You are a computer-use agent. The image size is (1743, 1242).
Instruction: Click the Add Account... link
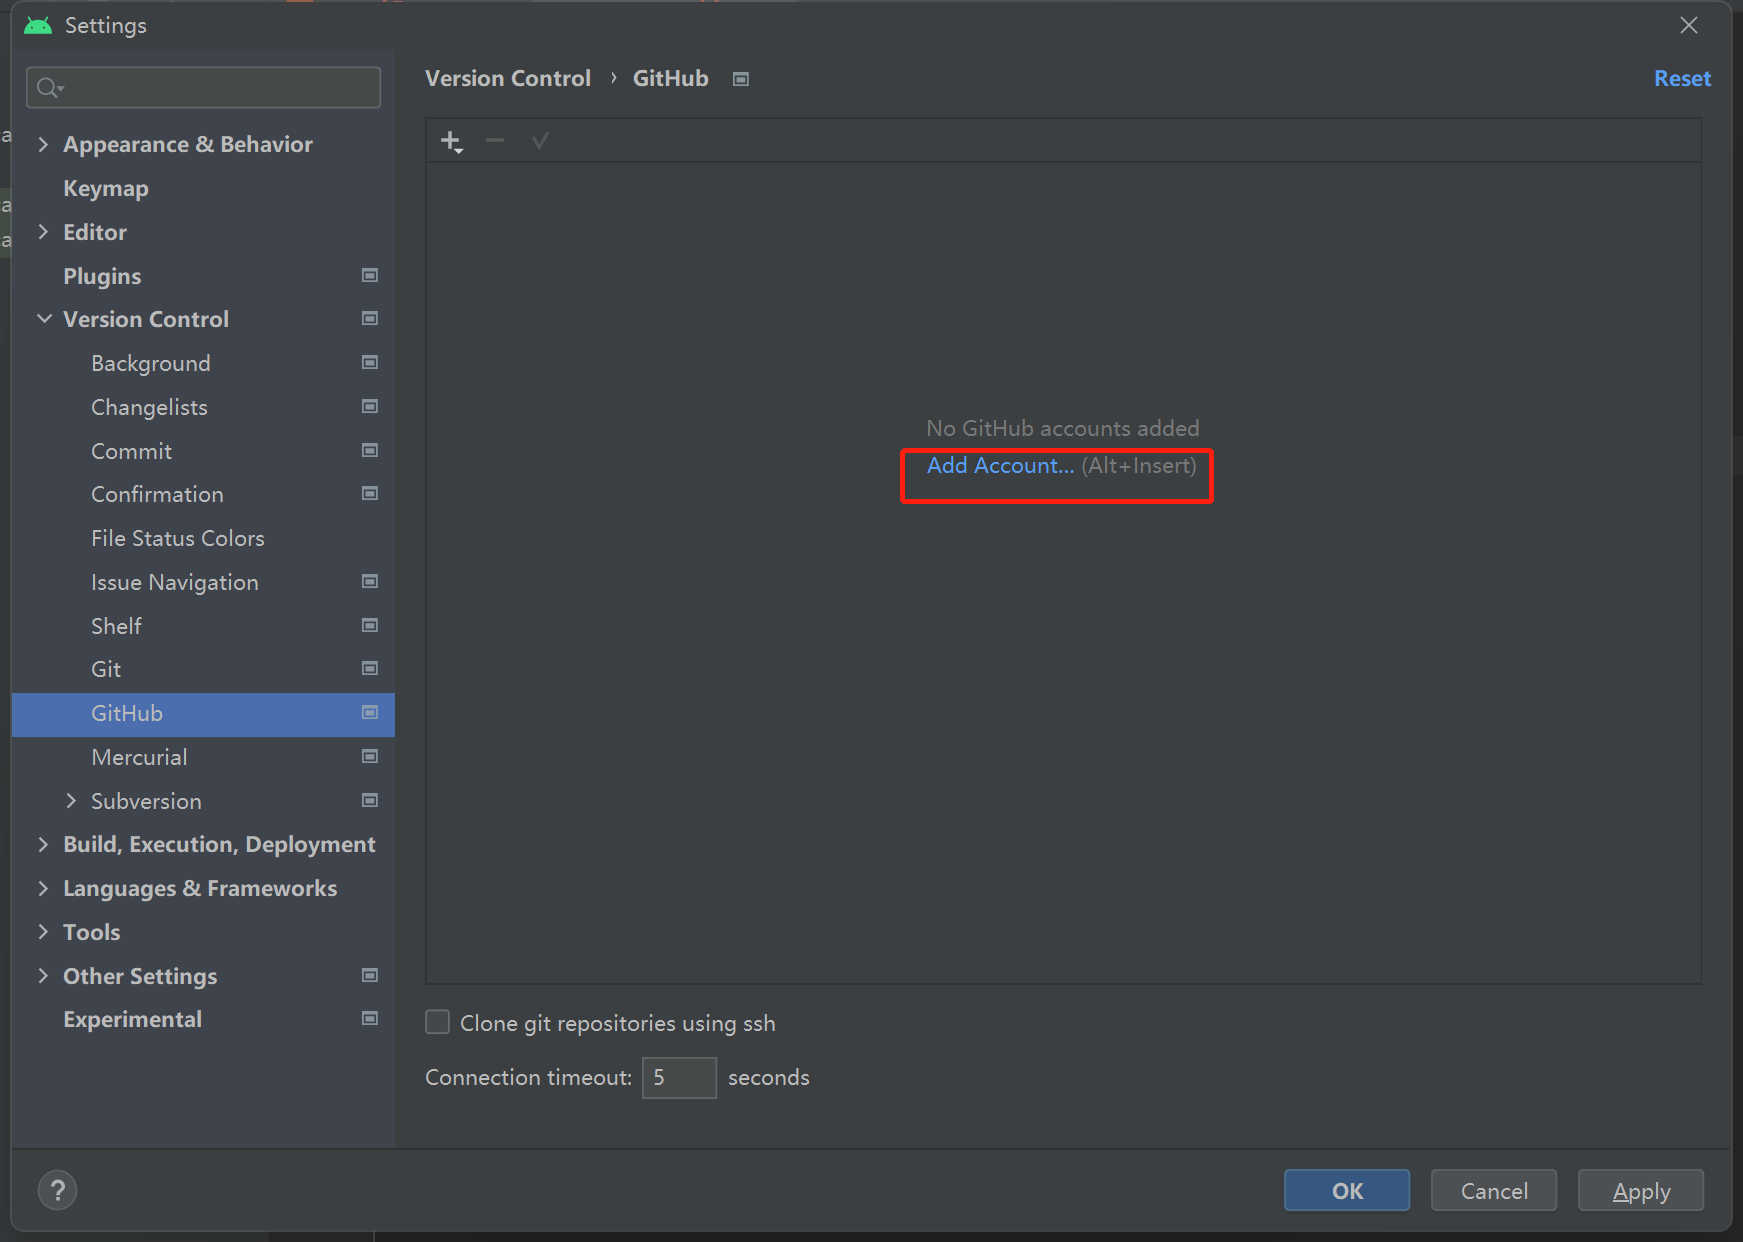point(1000,466)
